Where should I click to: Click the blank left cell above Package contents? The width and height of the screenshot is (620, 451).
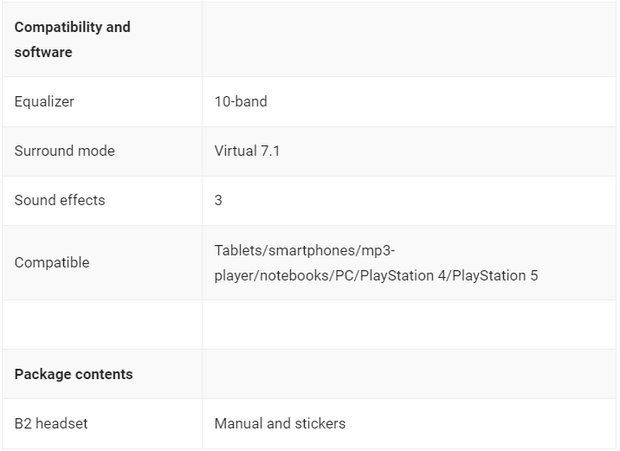[102, 325]
